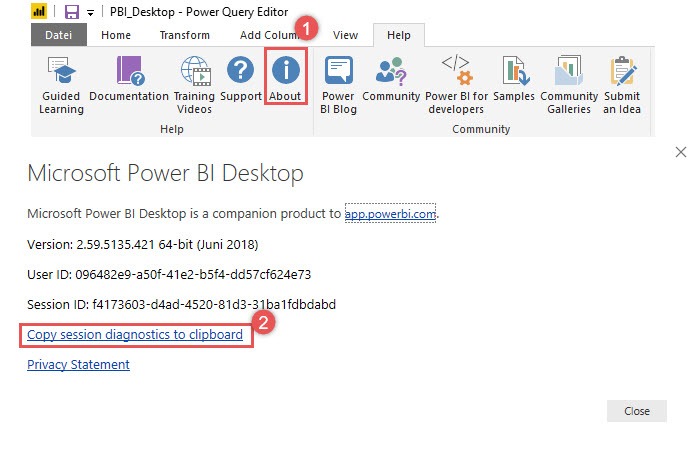Open Power BI for developers
The width and height of the screenshot is (695, 449).
pos(456,84)
